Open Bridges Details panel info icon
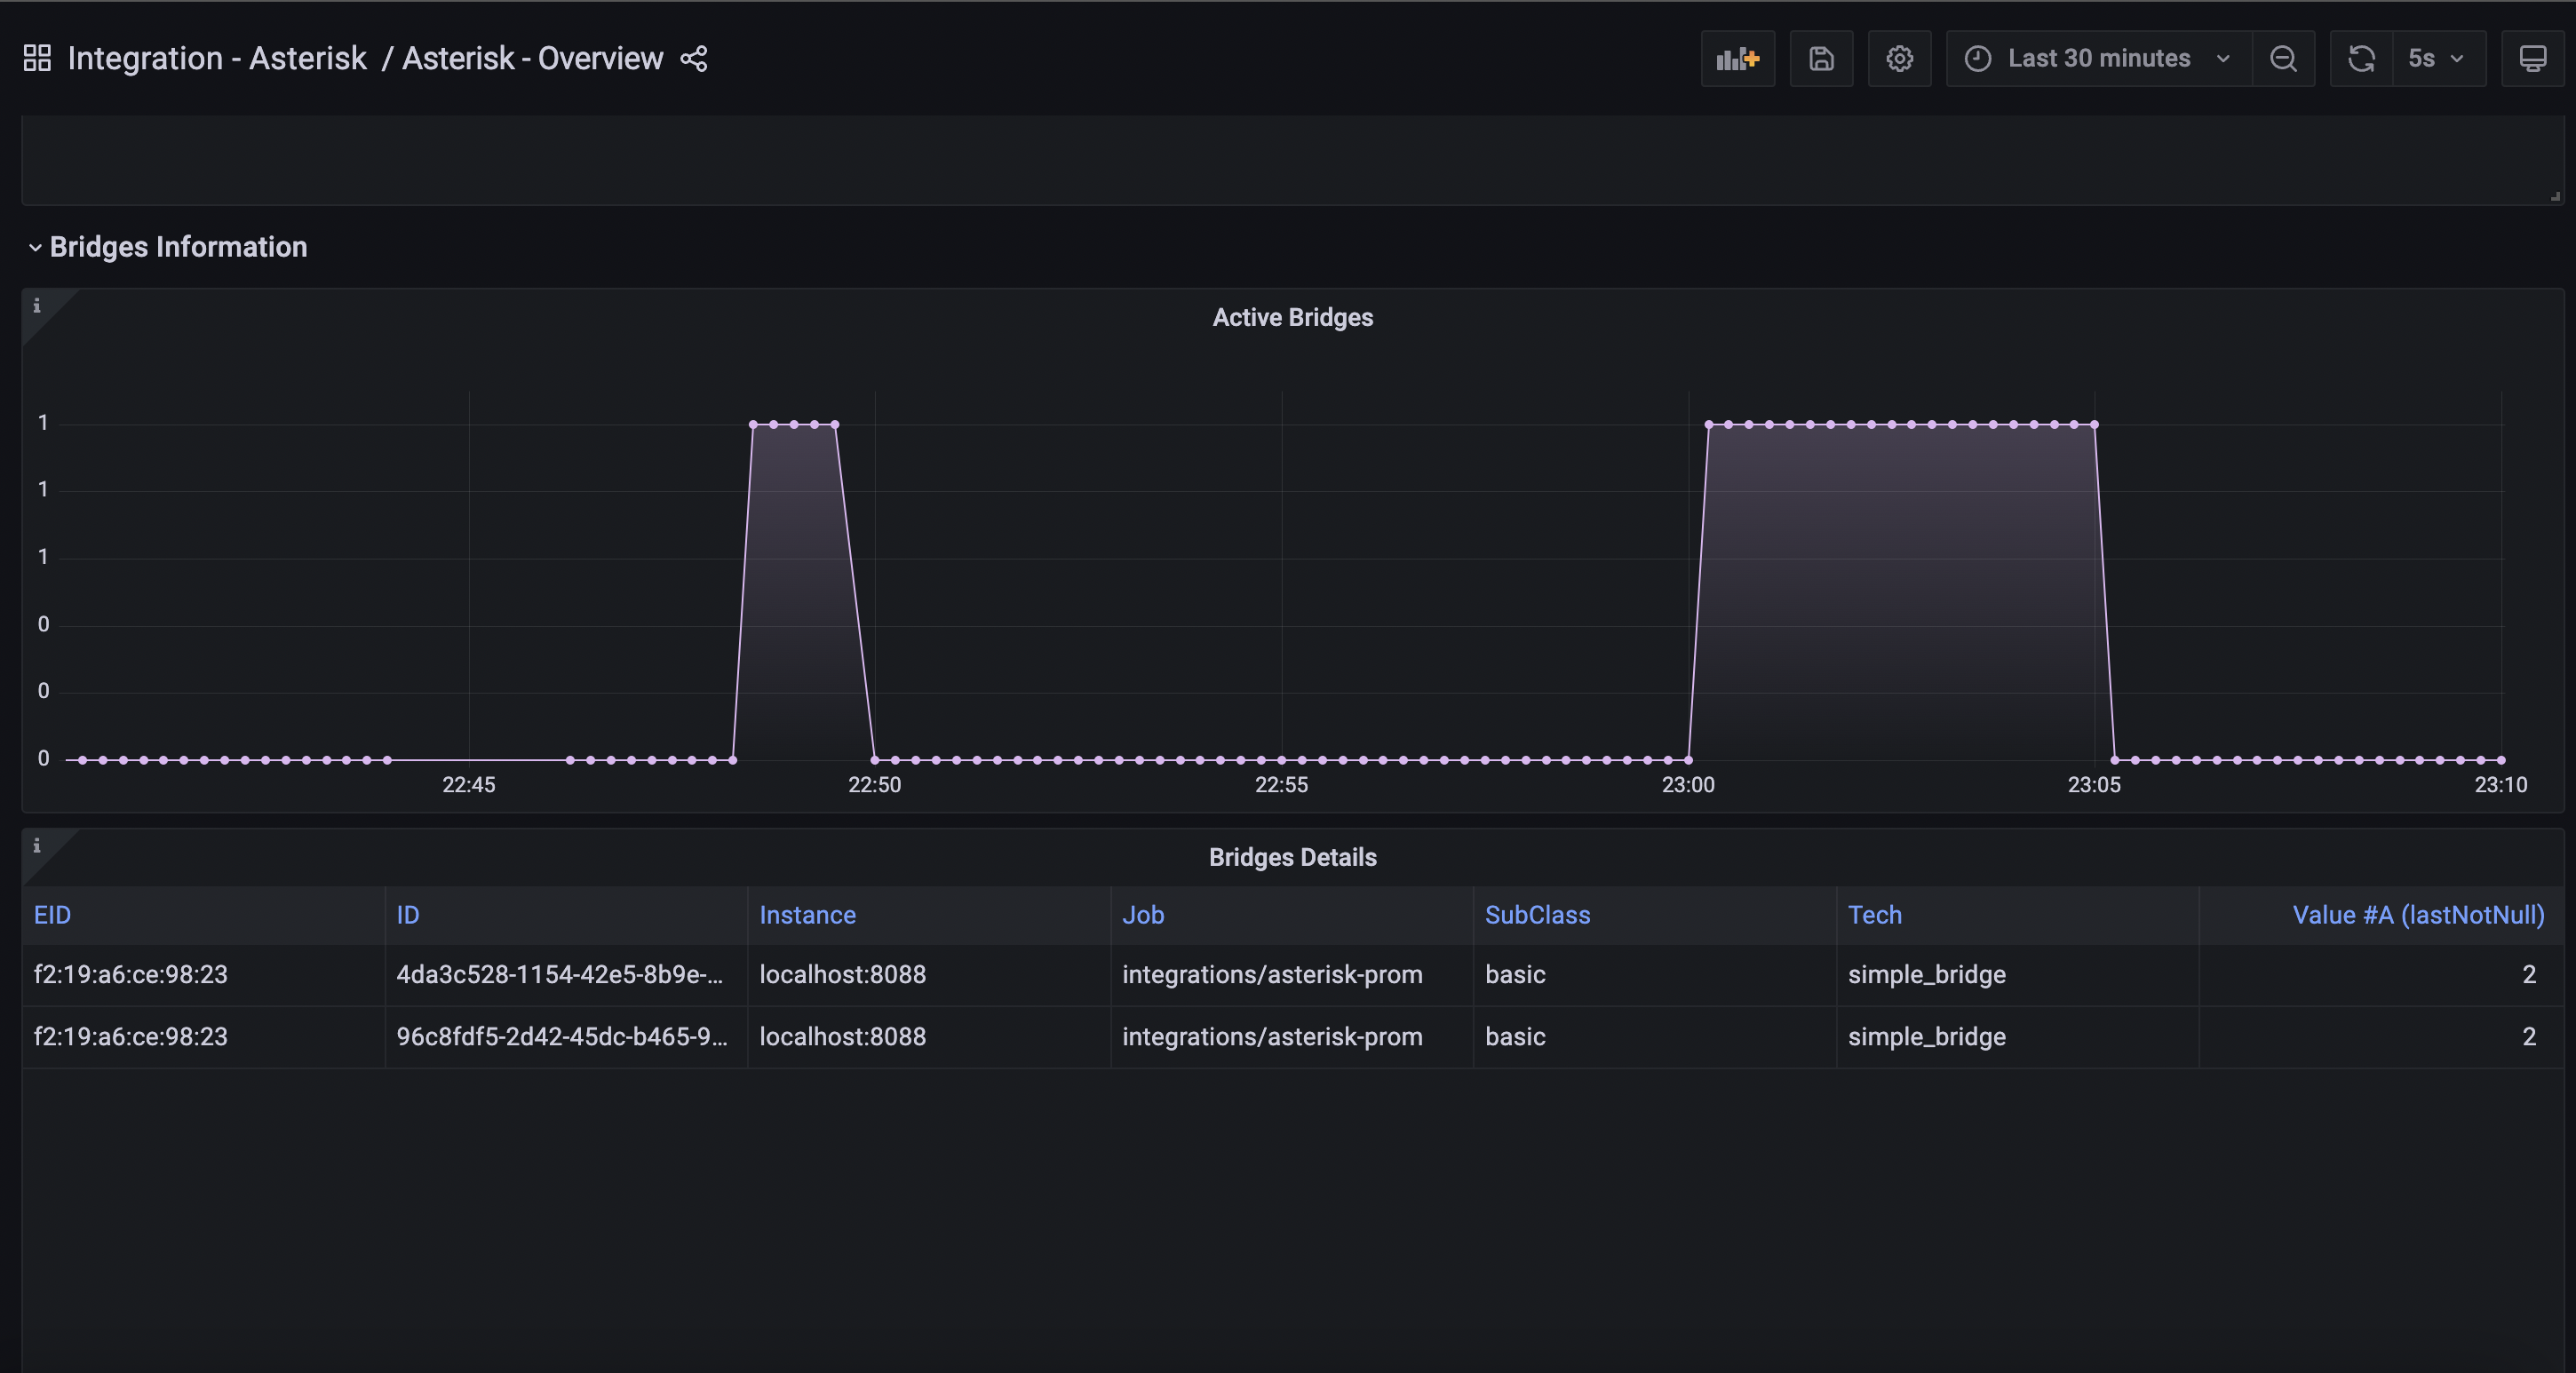The width and height of the screenshot is (2576, 1373). tap(37, 846)
